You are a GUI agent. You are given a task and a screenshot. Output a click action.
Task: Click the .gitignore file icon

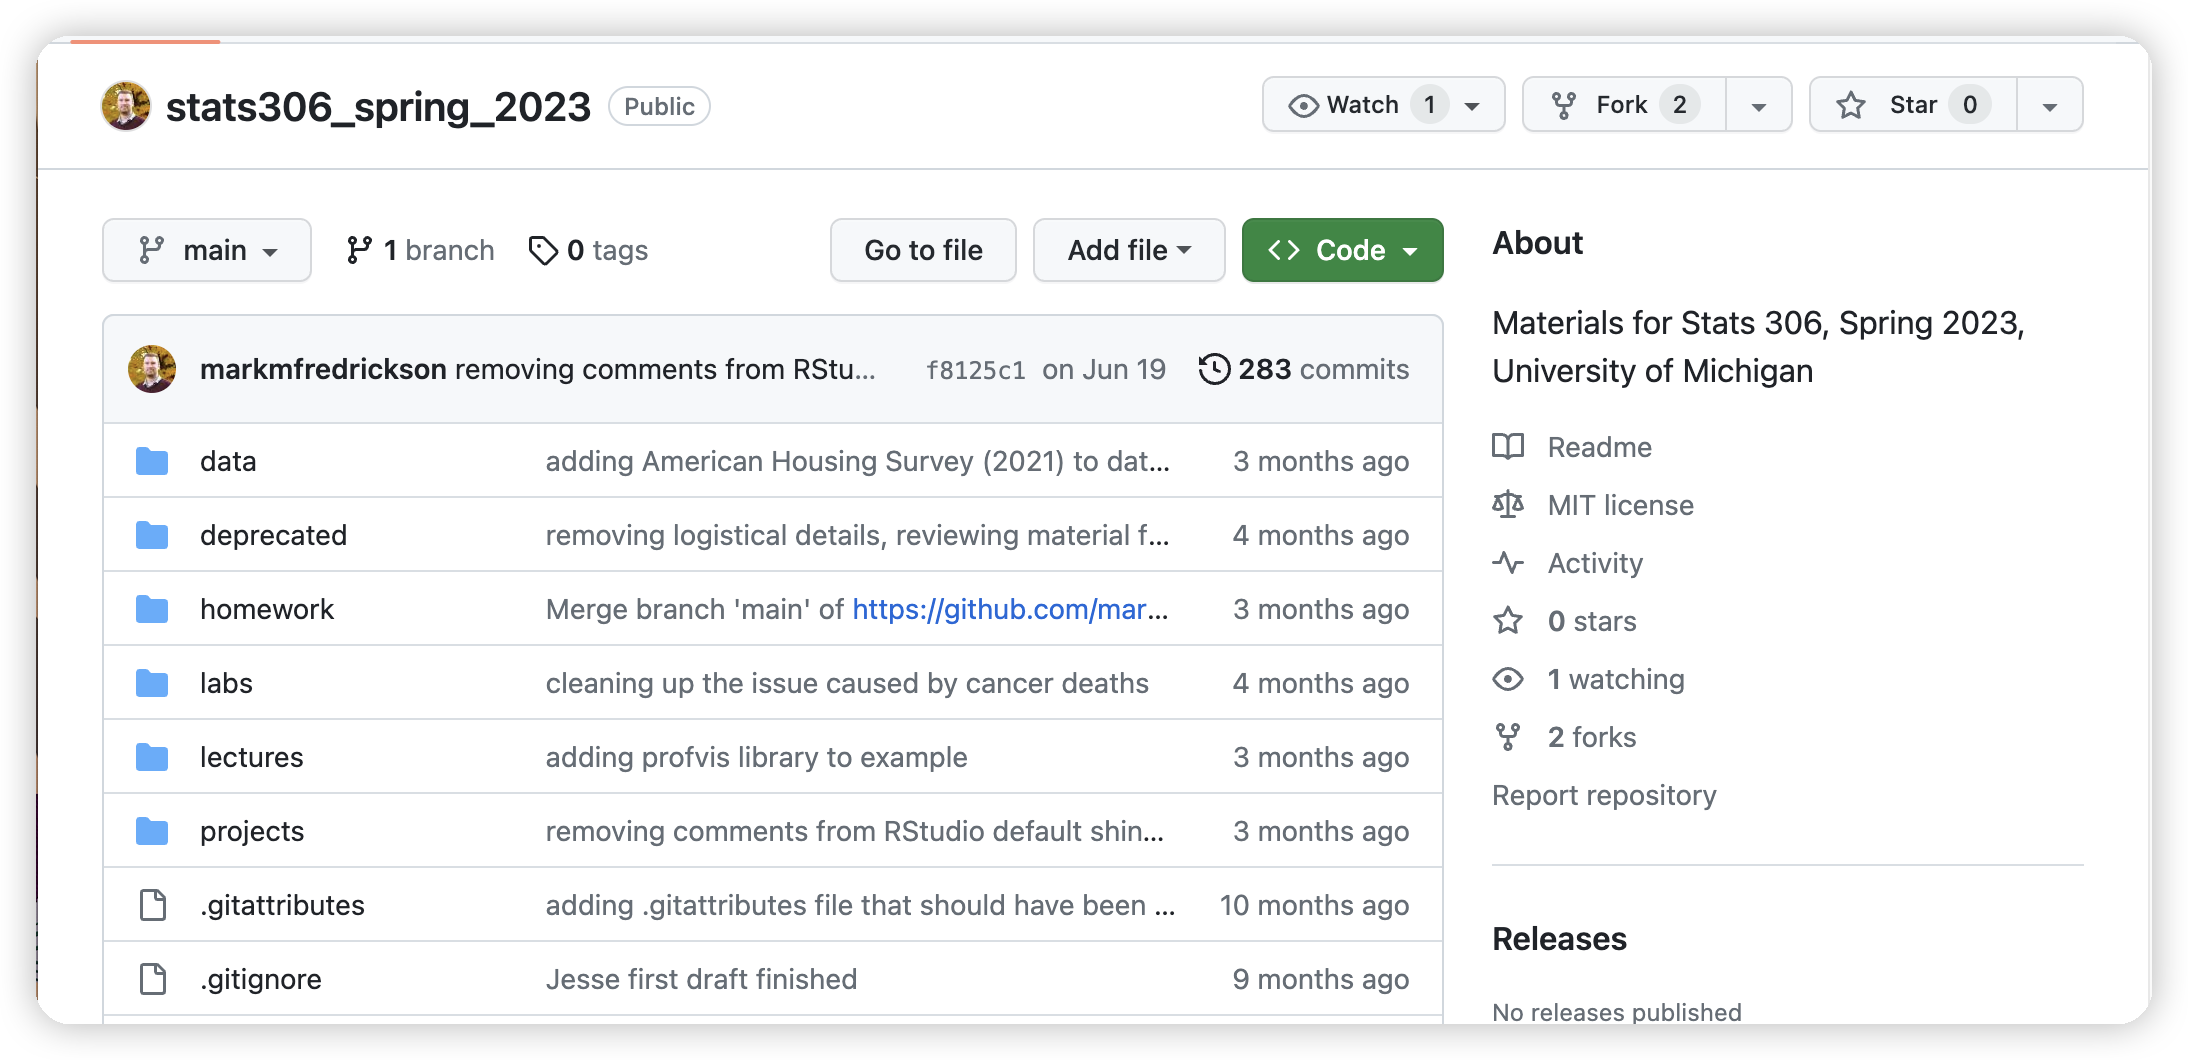point(153,979)
